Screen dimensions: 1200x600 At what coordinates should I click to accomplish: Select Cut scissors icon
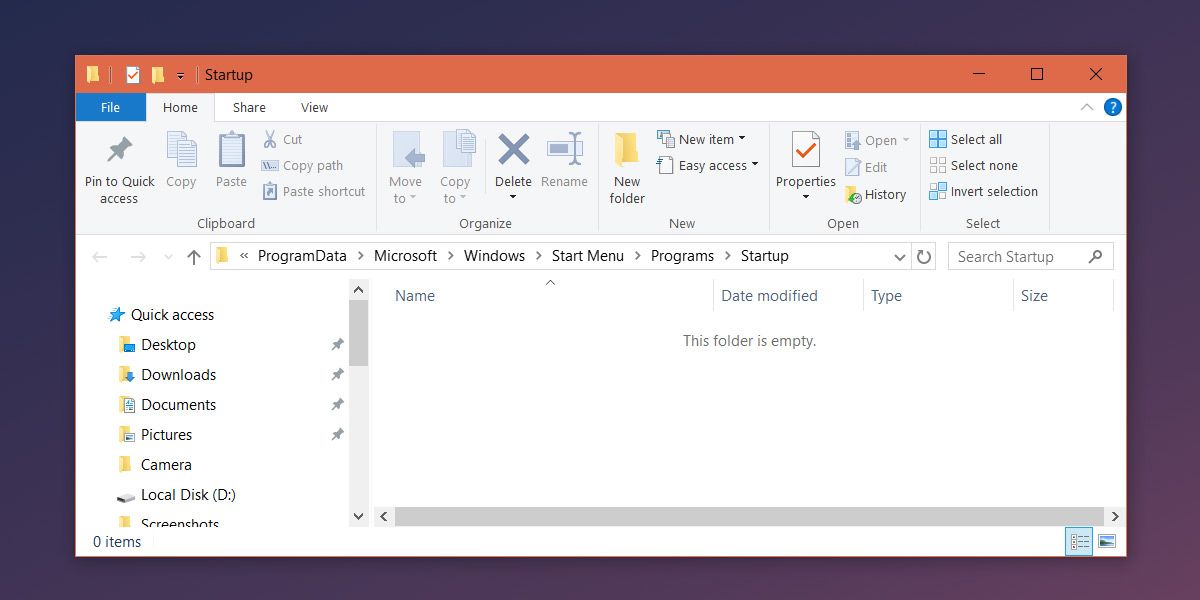270,139
